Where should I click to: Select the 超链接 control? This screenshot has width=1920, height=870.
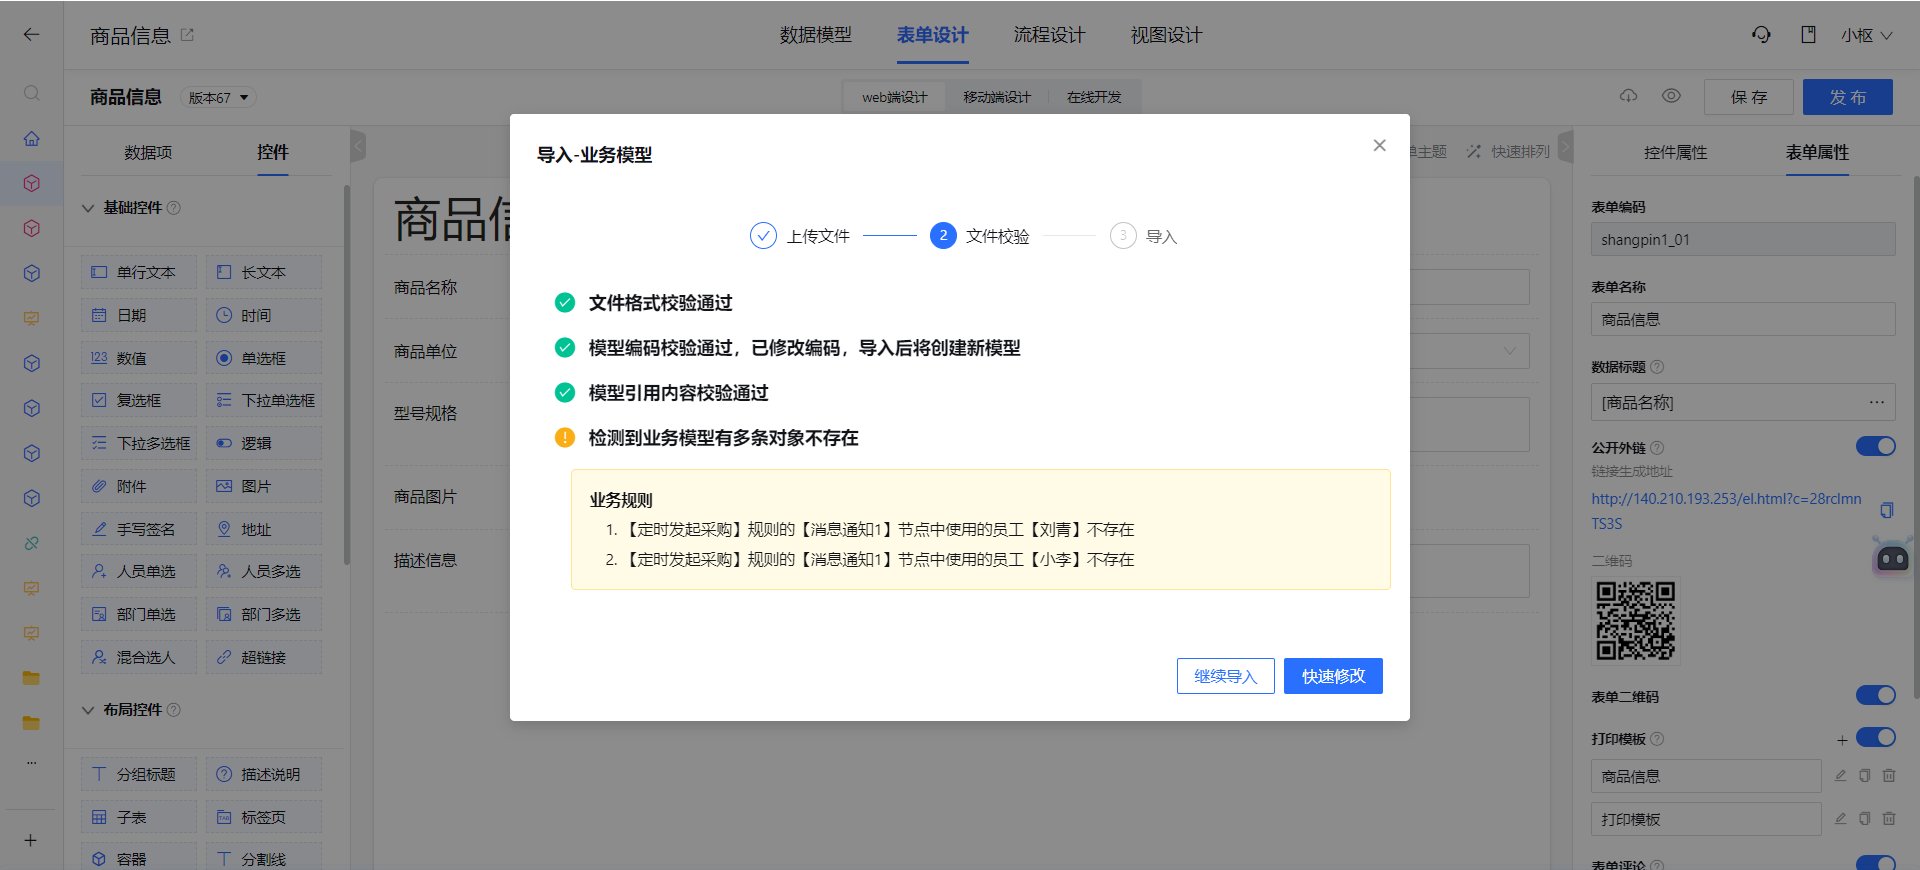[264, 657]
